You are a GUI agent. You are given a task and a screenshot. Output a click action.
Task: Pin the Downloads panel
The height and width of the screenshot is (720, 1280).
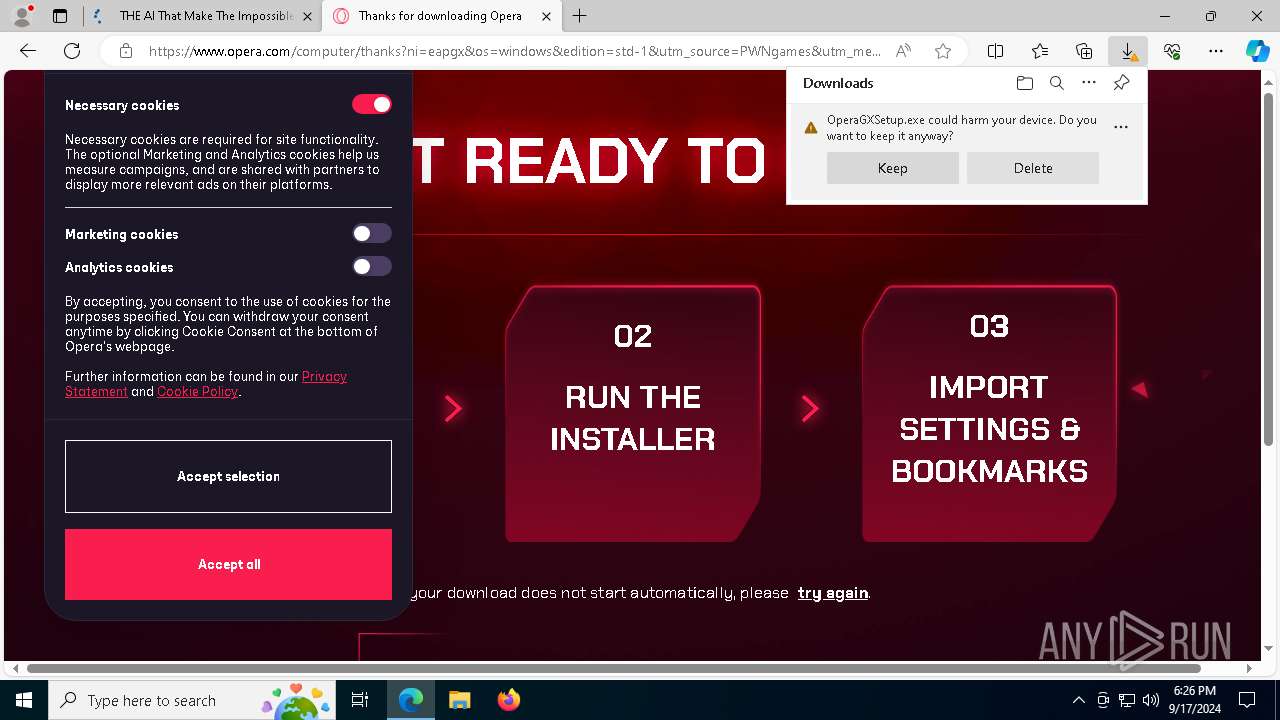(x=1121, y=83)
